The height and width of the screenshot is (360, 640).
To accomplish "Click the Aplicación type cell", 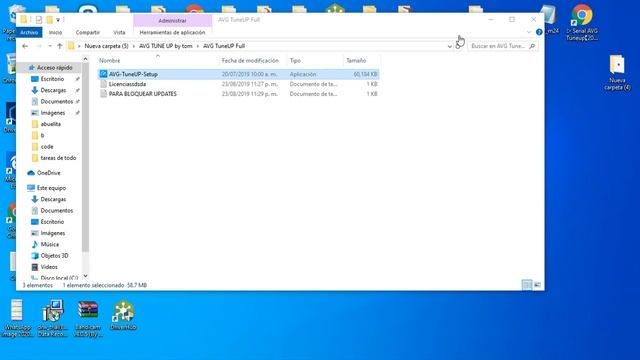I will [303, 74].
